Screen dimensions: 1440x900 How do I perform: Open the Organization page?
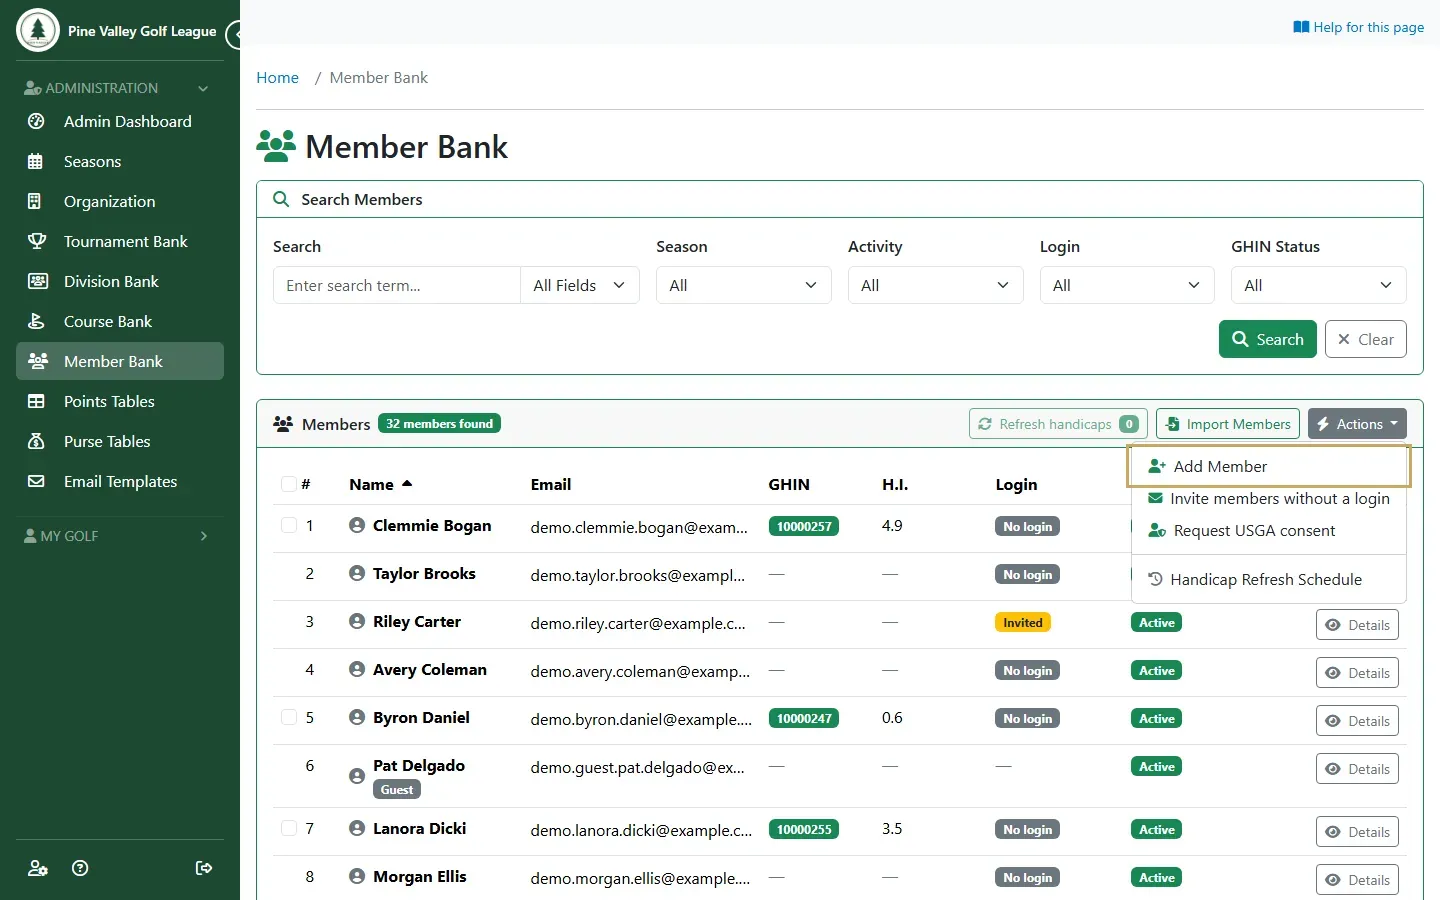pos(120,201)
